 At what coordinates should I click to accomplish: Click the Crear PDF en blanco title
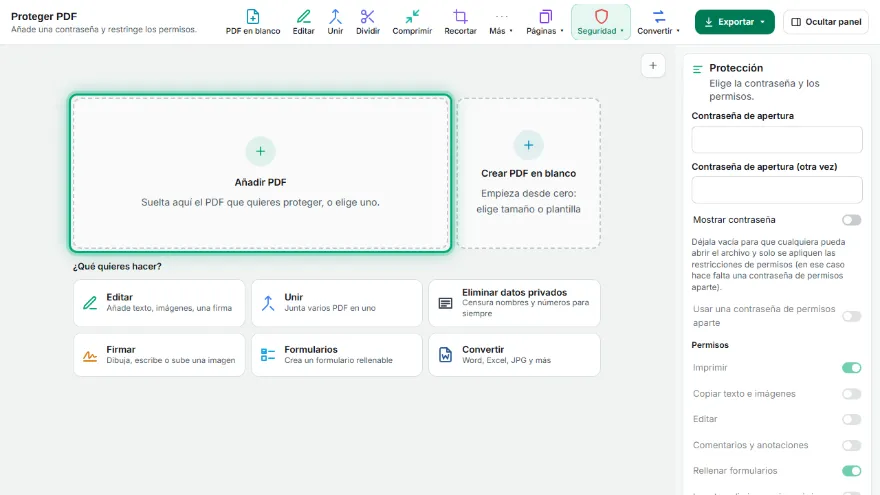528,173
